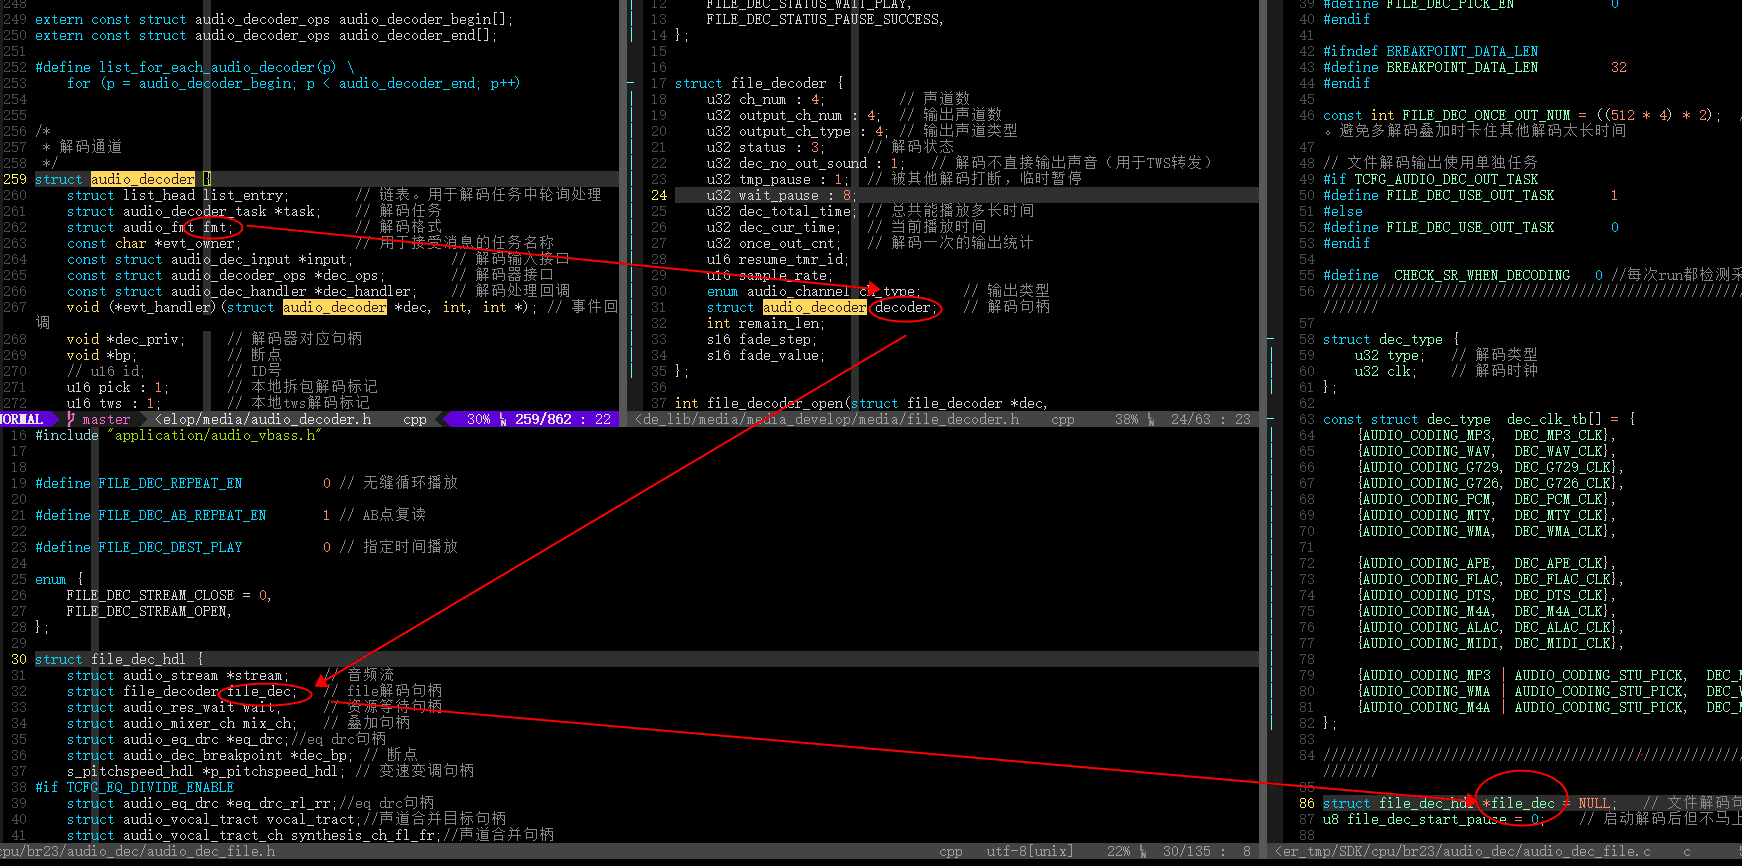The height and width of the screenshot is (866, 1742).
Task: Click the 24/63 : 23 cursor position readout
Action: point(1210,419)
